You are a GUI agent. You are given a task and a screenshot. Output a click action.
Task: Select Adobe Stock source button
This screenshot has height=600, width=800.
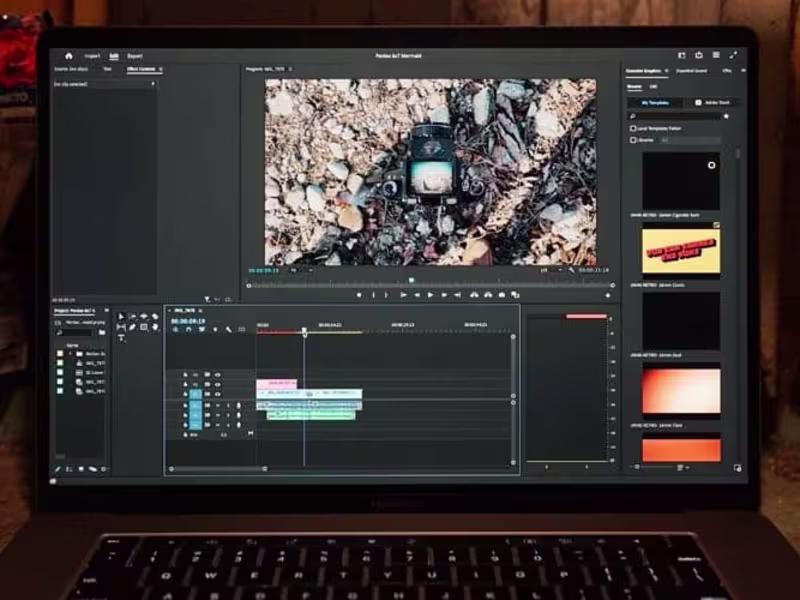(x=712, y=103)
